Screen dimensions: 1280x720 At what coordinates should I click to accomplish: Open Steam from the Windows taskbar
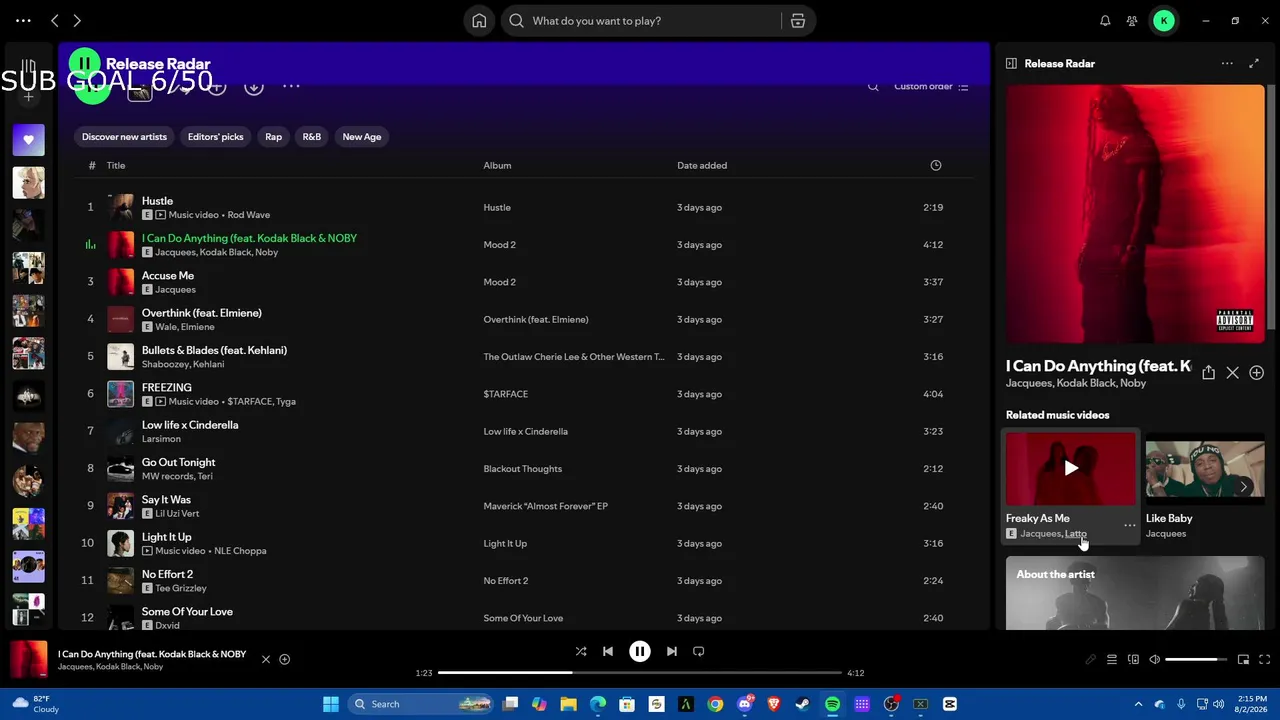coord(803,704)
